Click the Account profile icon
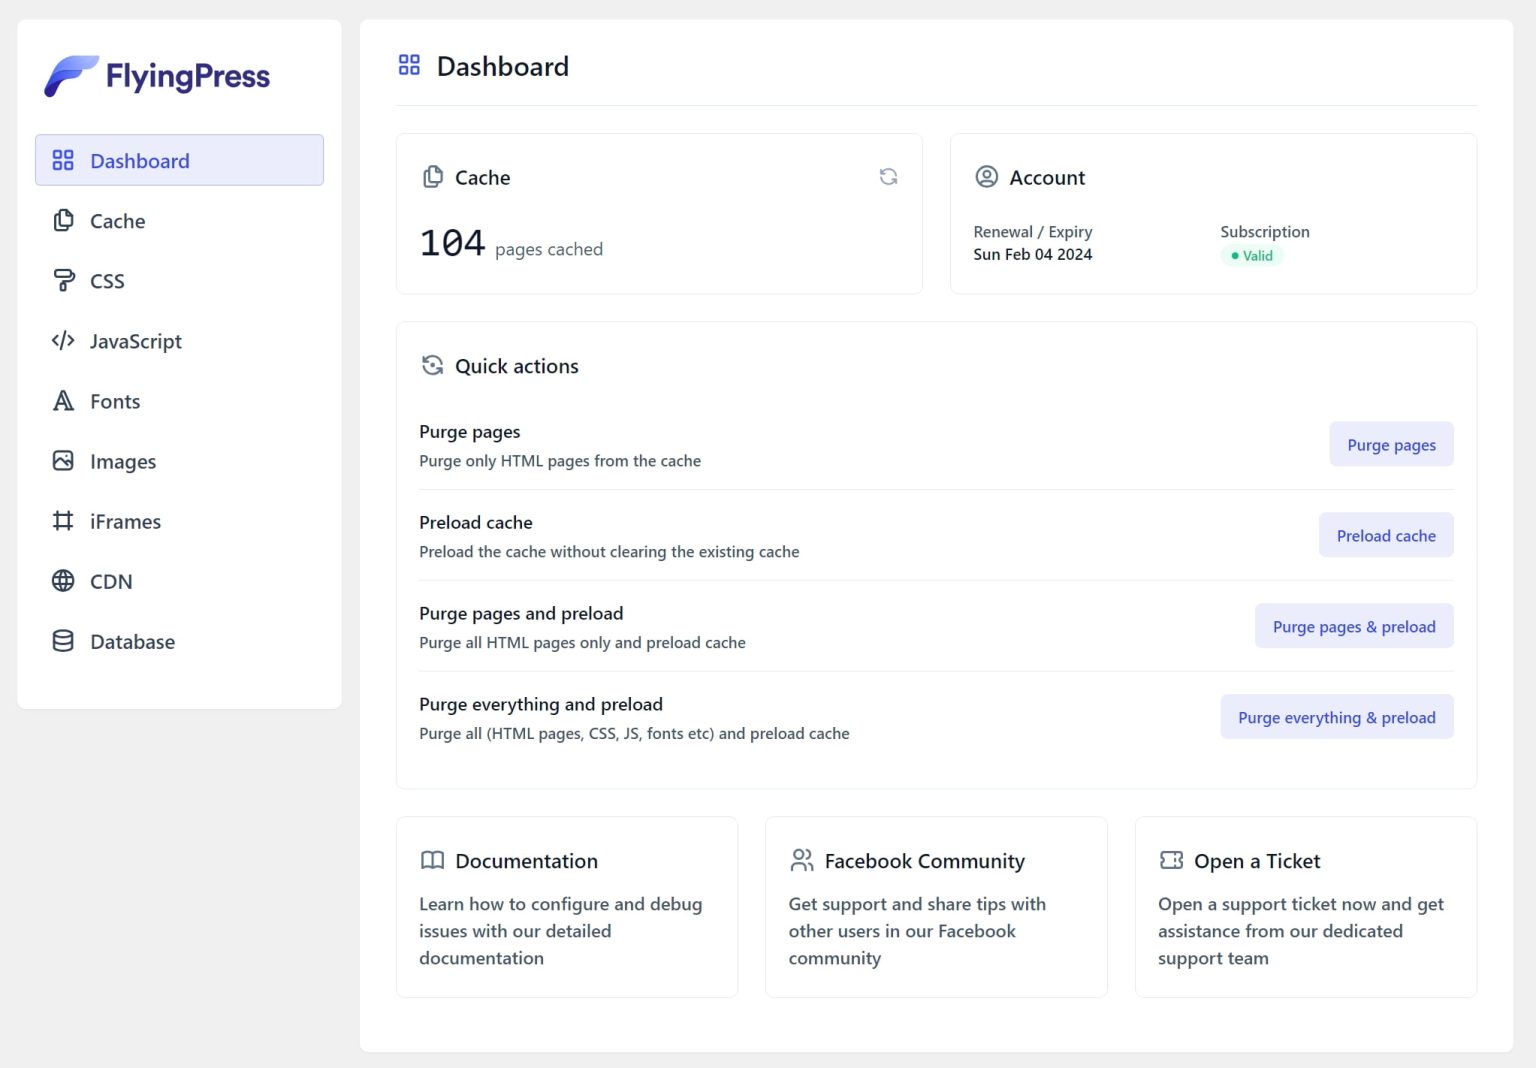 pyautogui.click(x=986, y=176)
